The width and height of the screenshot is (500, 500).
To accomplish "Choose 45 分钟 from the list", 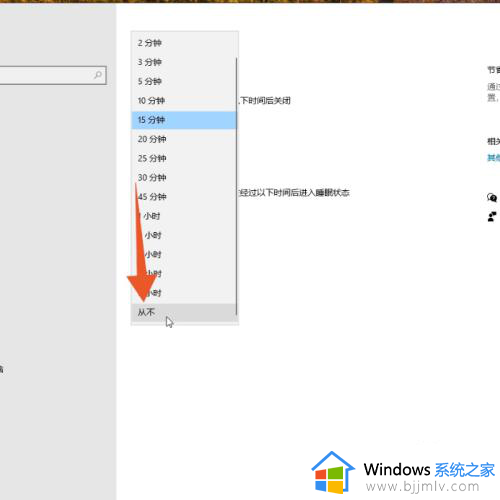I will pos(184,197).
